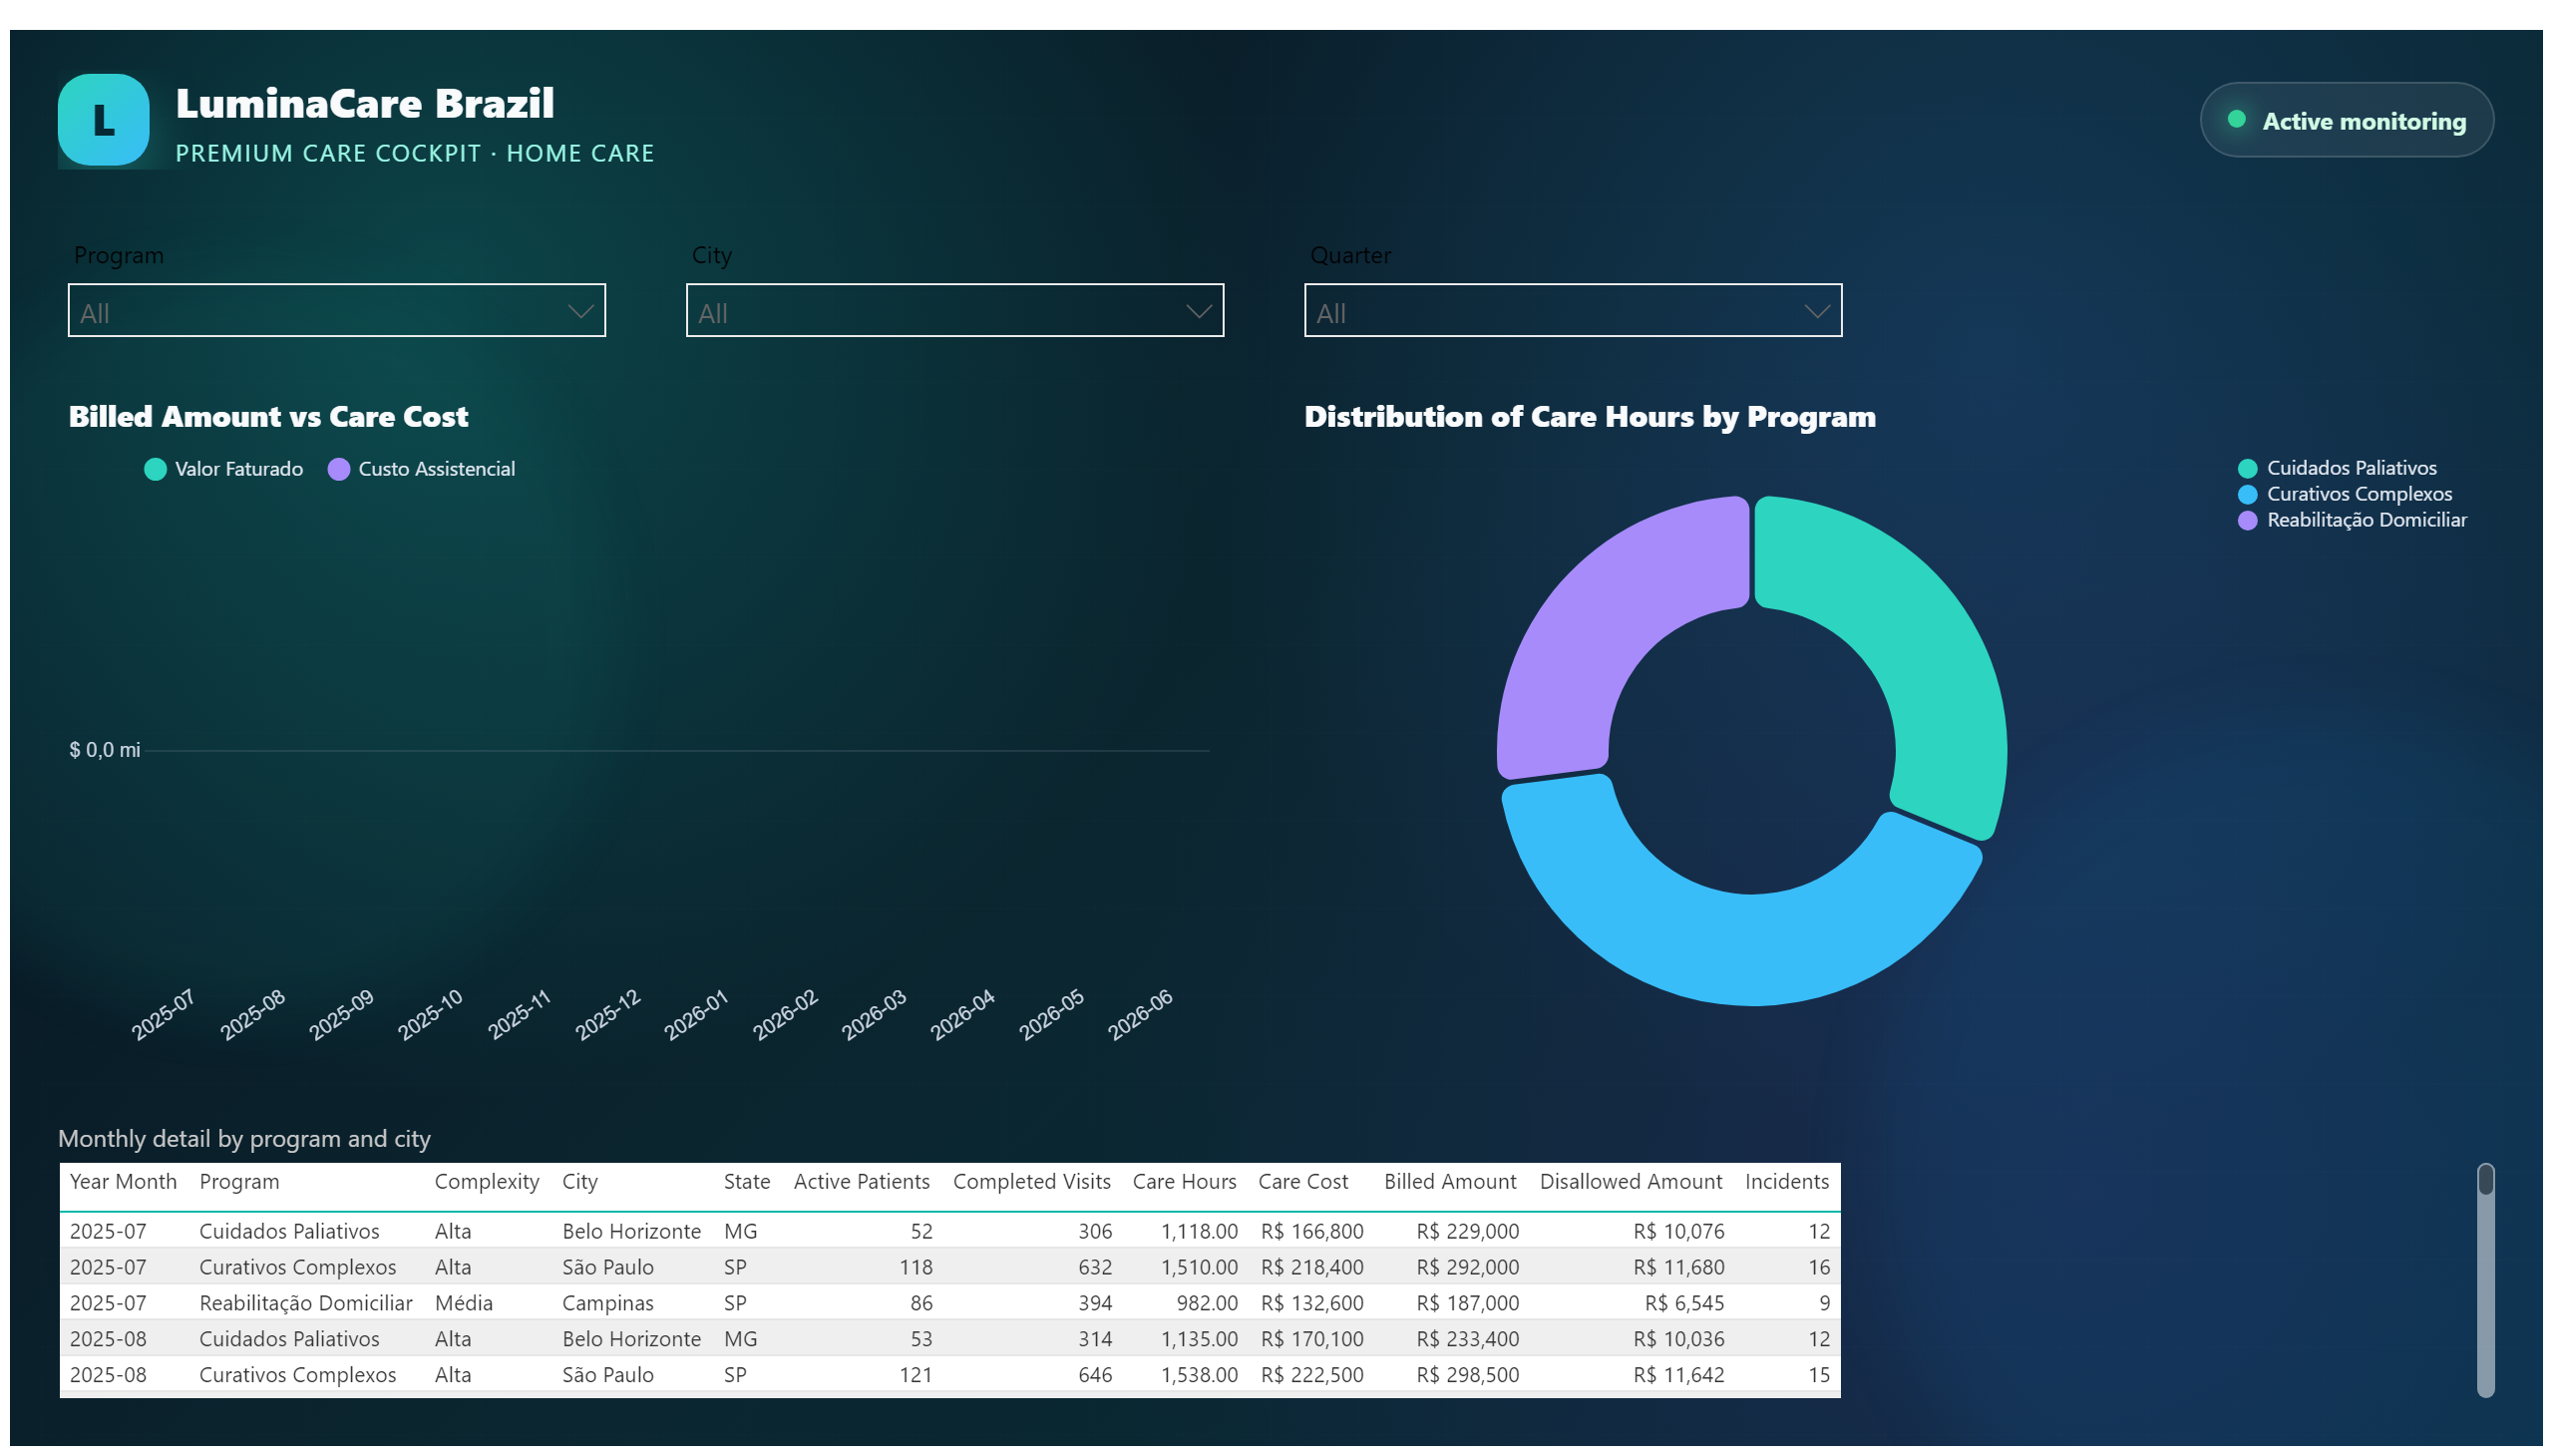The width and height of the screenshot is (2553, 1456).
Task: Sort by the Care Cost column header
Action: click(x=1302, y=1181)
